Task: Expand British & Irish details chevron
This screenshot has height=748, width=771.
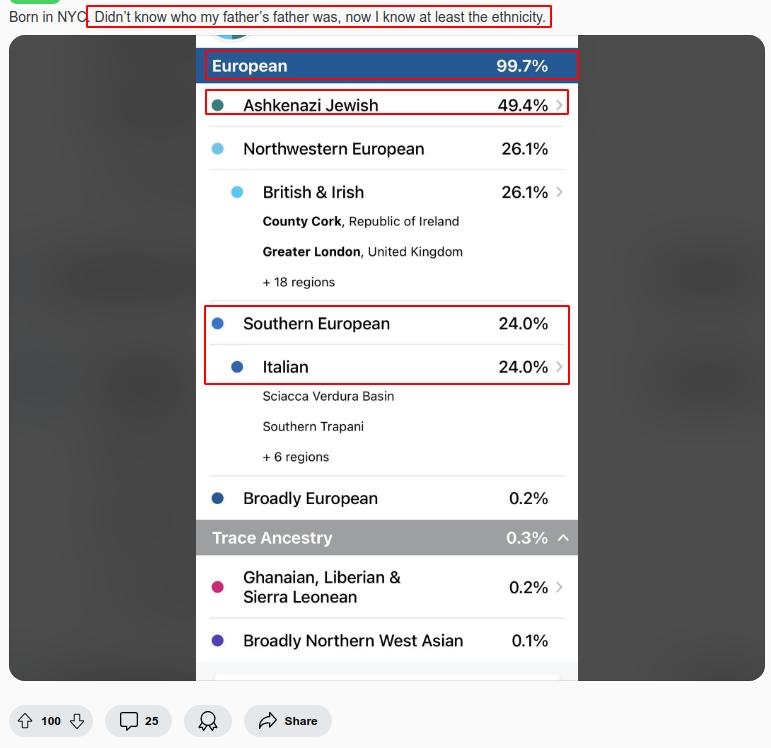Action: point(559,192)
